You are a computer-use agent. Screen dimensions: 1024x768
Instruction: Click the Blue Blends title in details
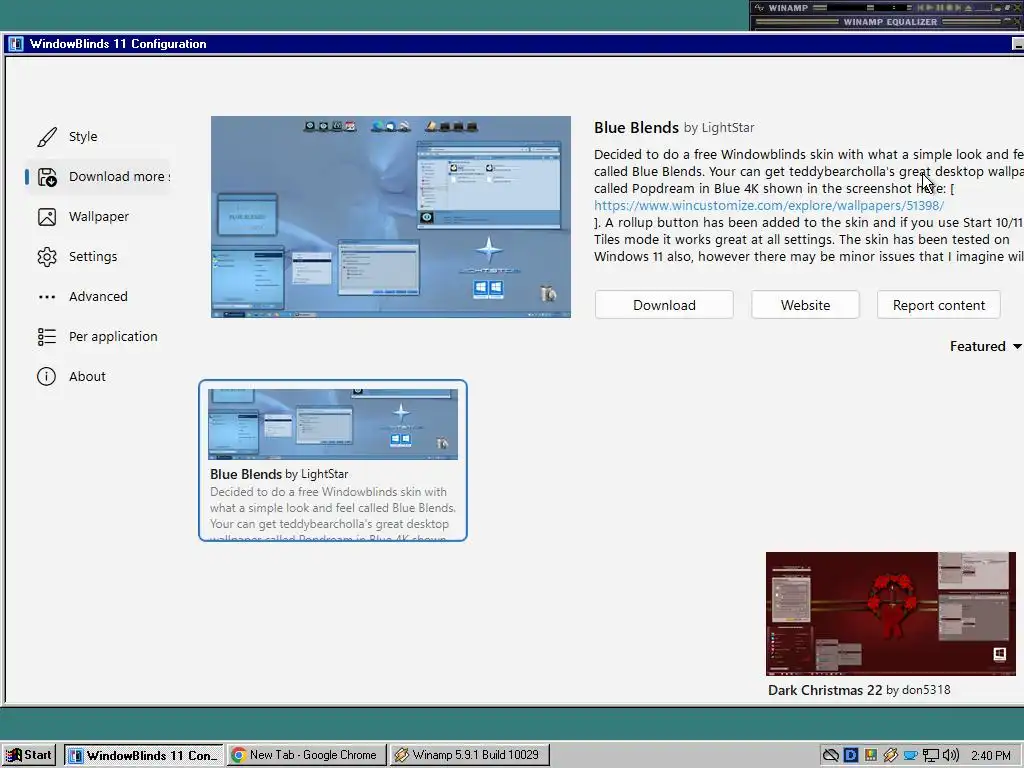point(636,127)
